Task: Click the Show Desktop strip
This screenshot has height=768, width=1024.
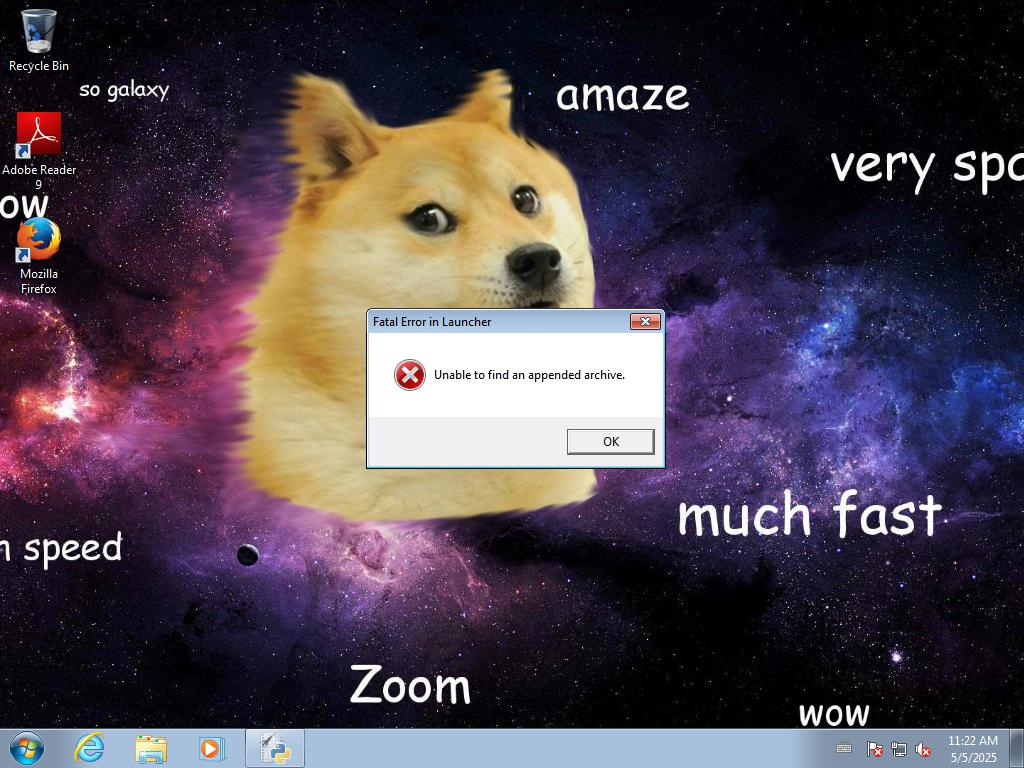Action: point(1017,748)
